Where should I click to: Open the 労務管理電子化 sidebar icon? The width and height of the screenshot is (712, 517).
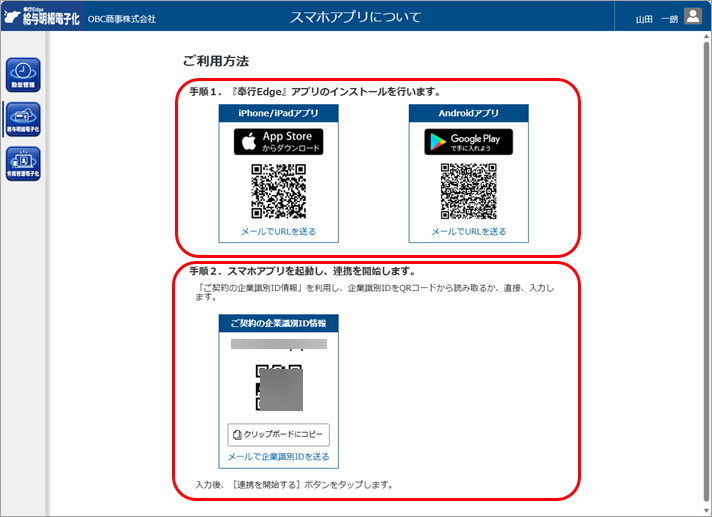(23, 164)
